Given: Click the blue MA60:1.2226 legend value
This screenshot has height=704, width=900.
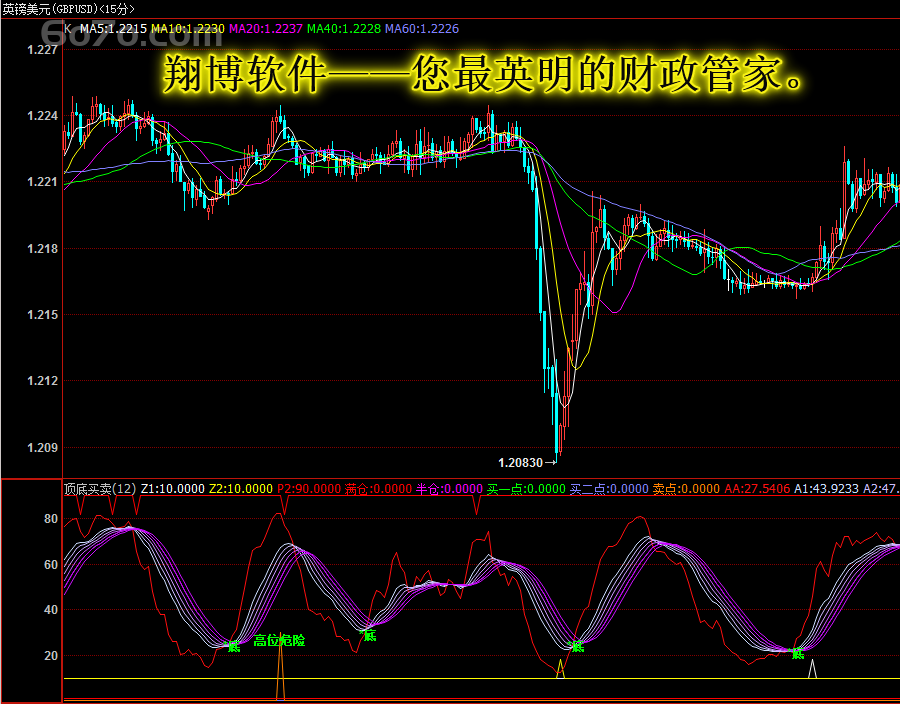Looking at the screenshot, I should tap(422, 29).
